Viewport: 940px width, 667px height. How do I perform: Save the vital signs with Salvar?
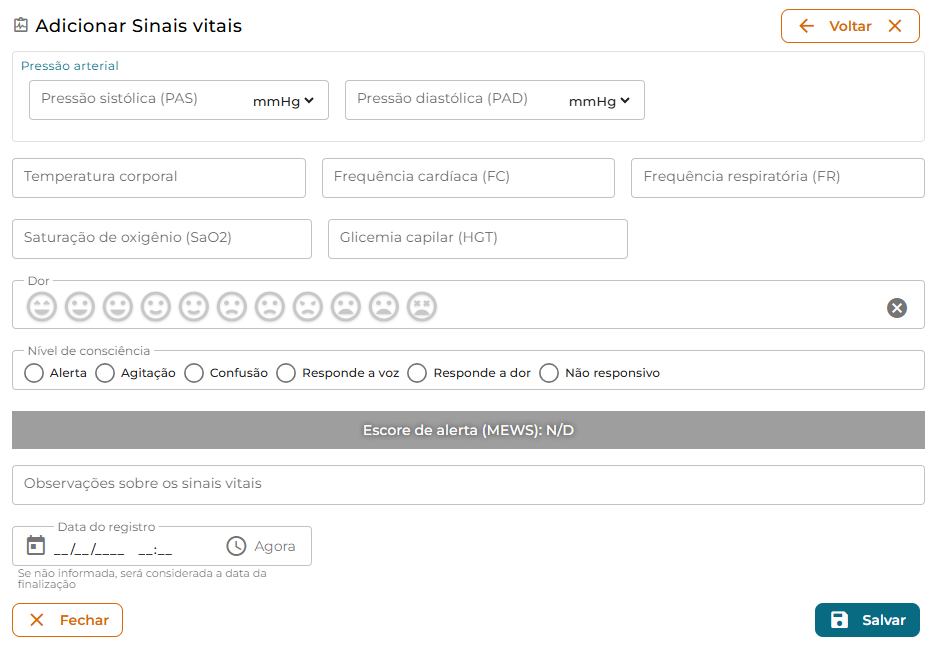click(x=867, y=620)
